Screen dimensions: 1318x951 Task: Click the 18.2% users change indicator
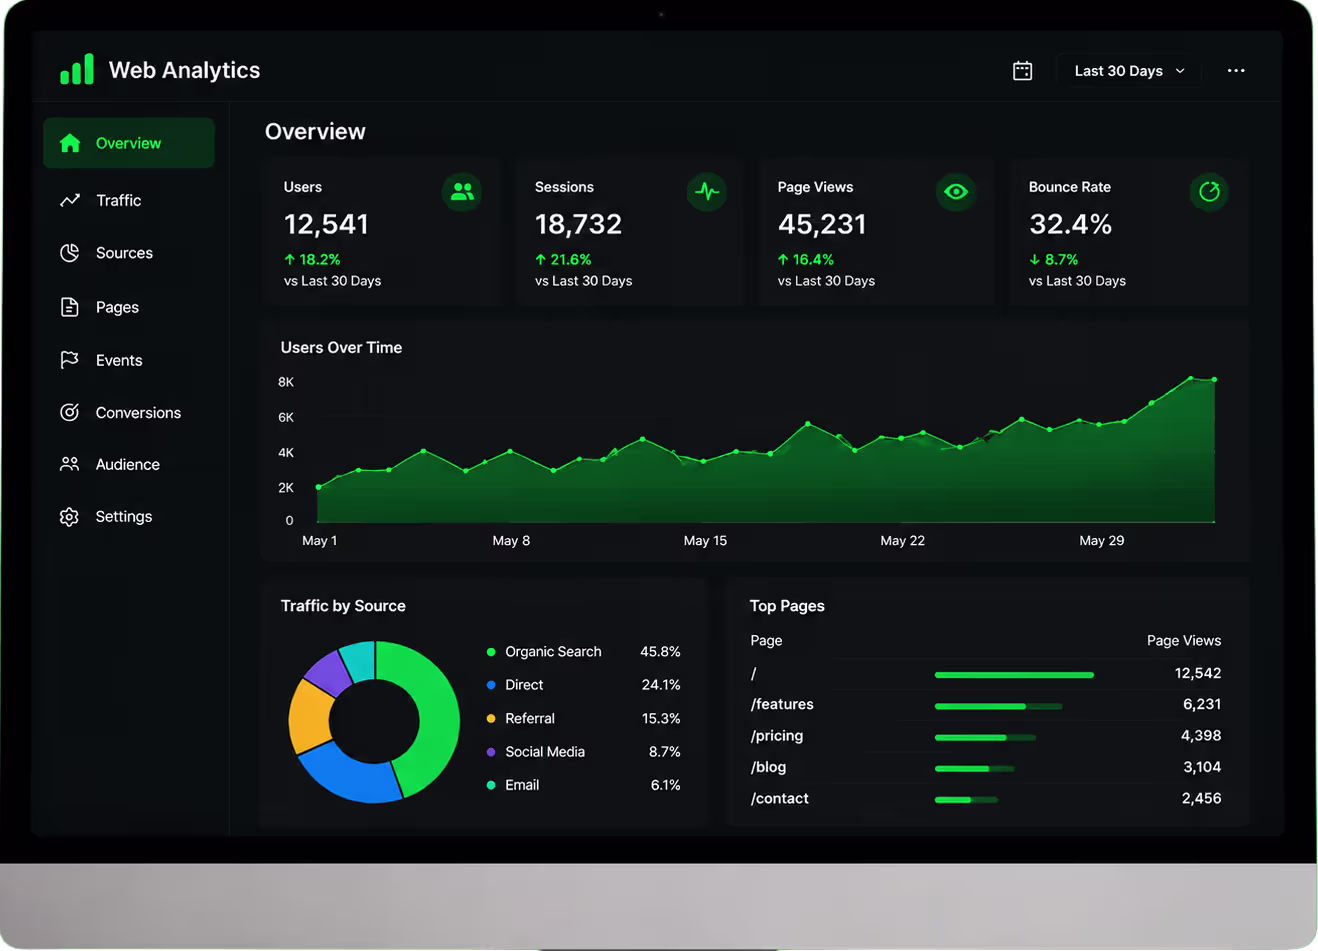click(x=312, y=259)
